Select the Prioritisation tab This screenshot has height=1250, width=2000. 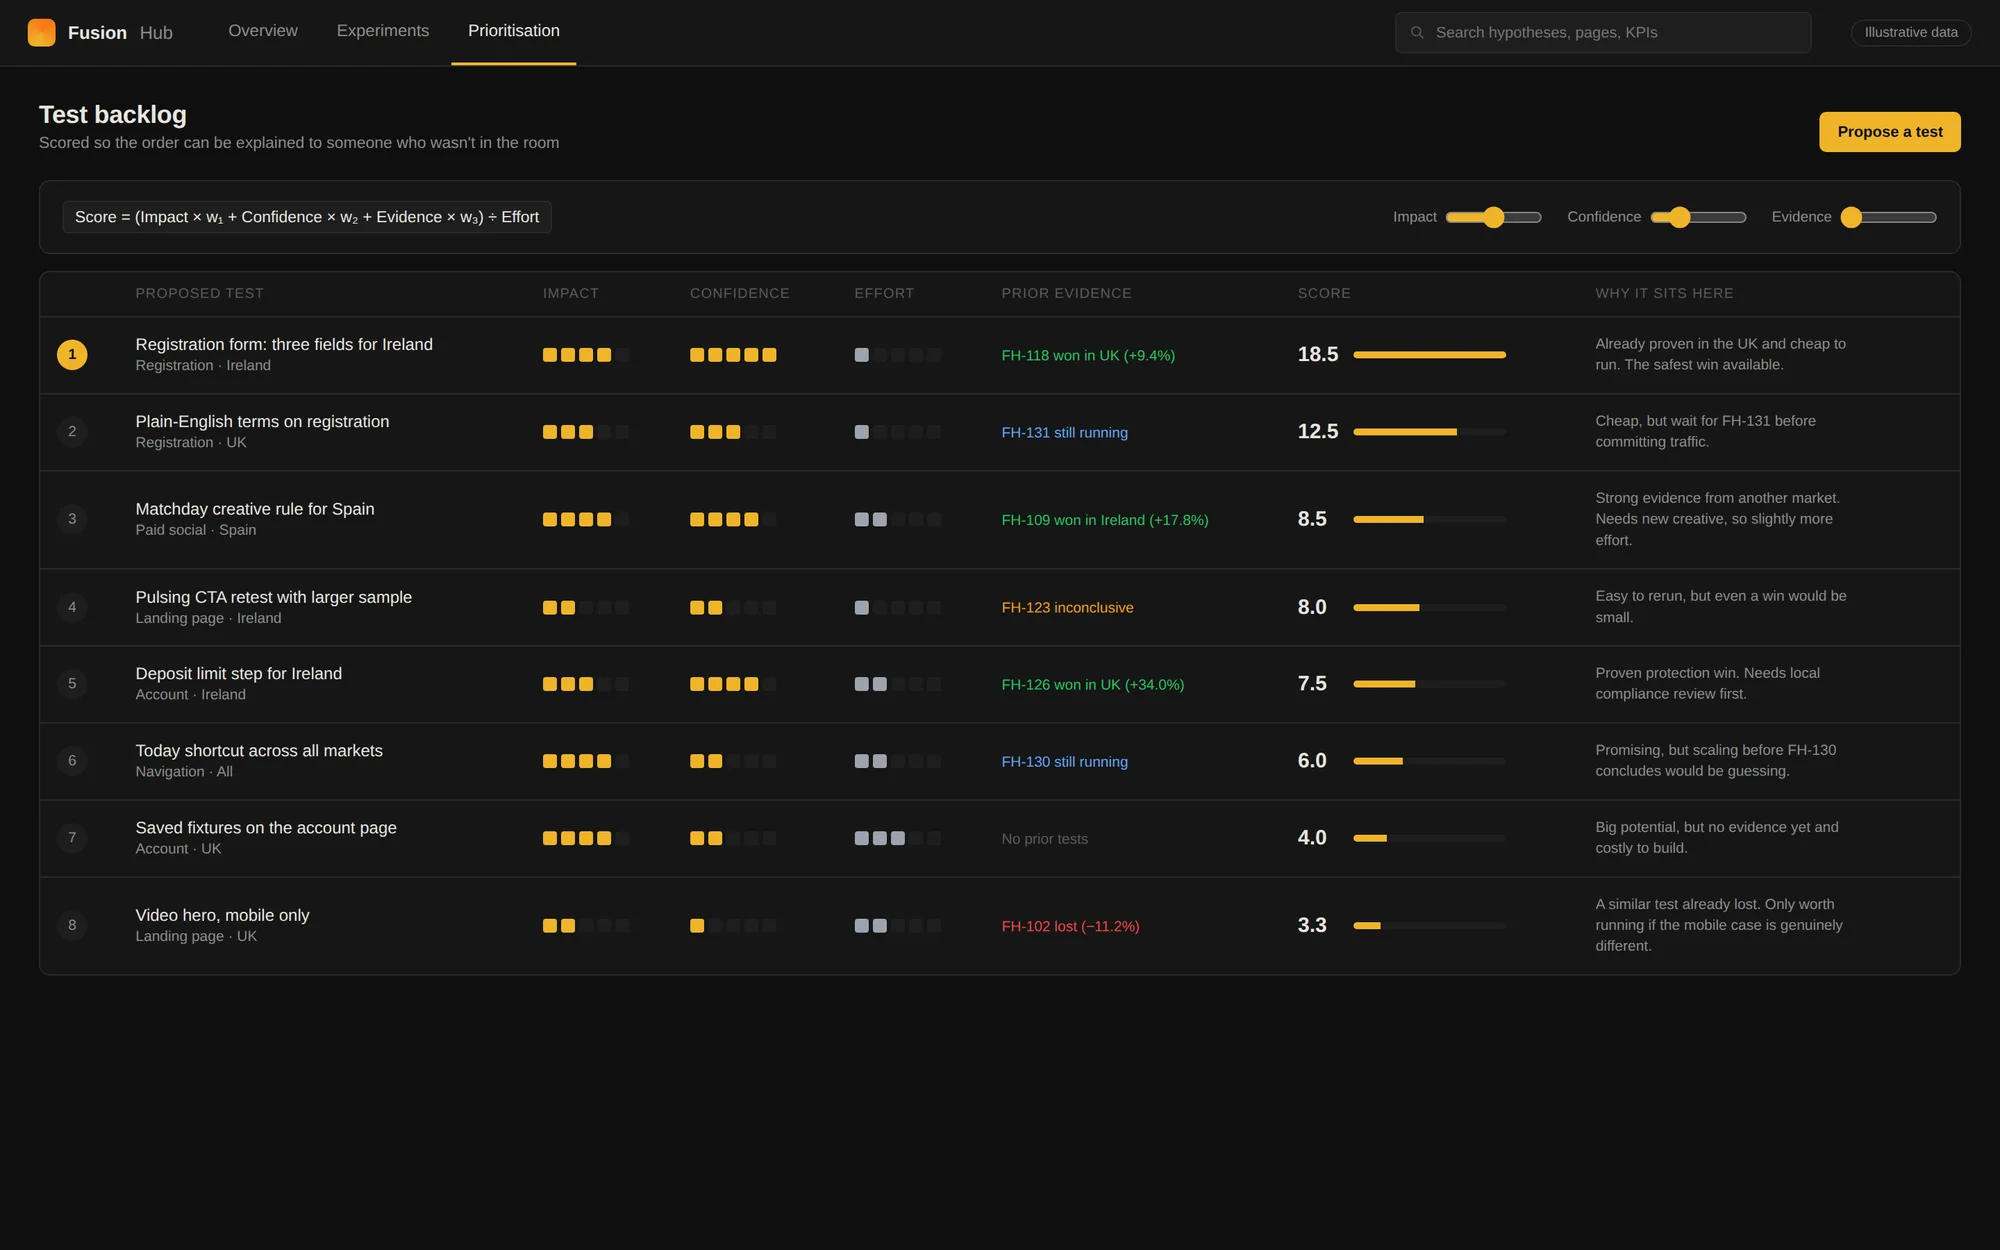tap(514, 31)
